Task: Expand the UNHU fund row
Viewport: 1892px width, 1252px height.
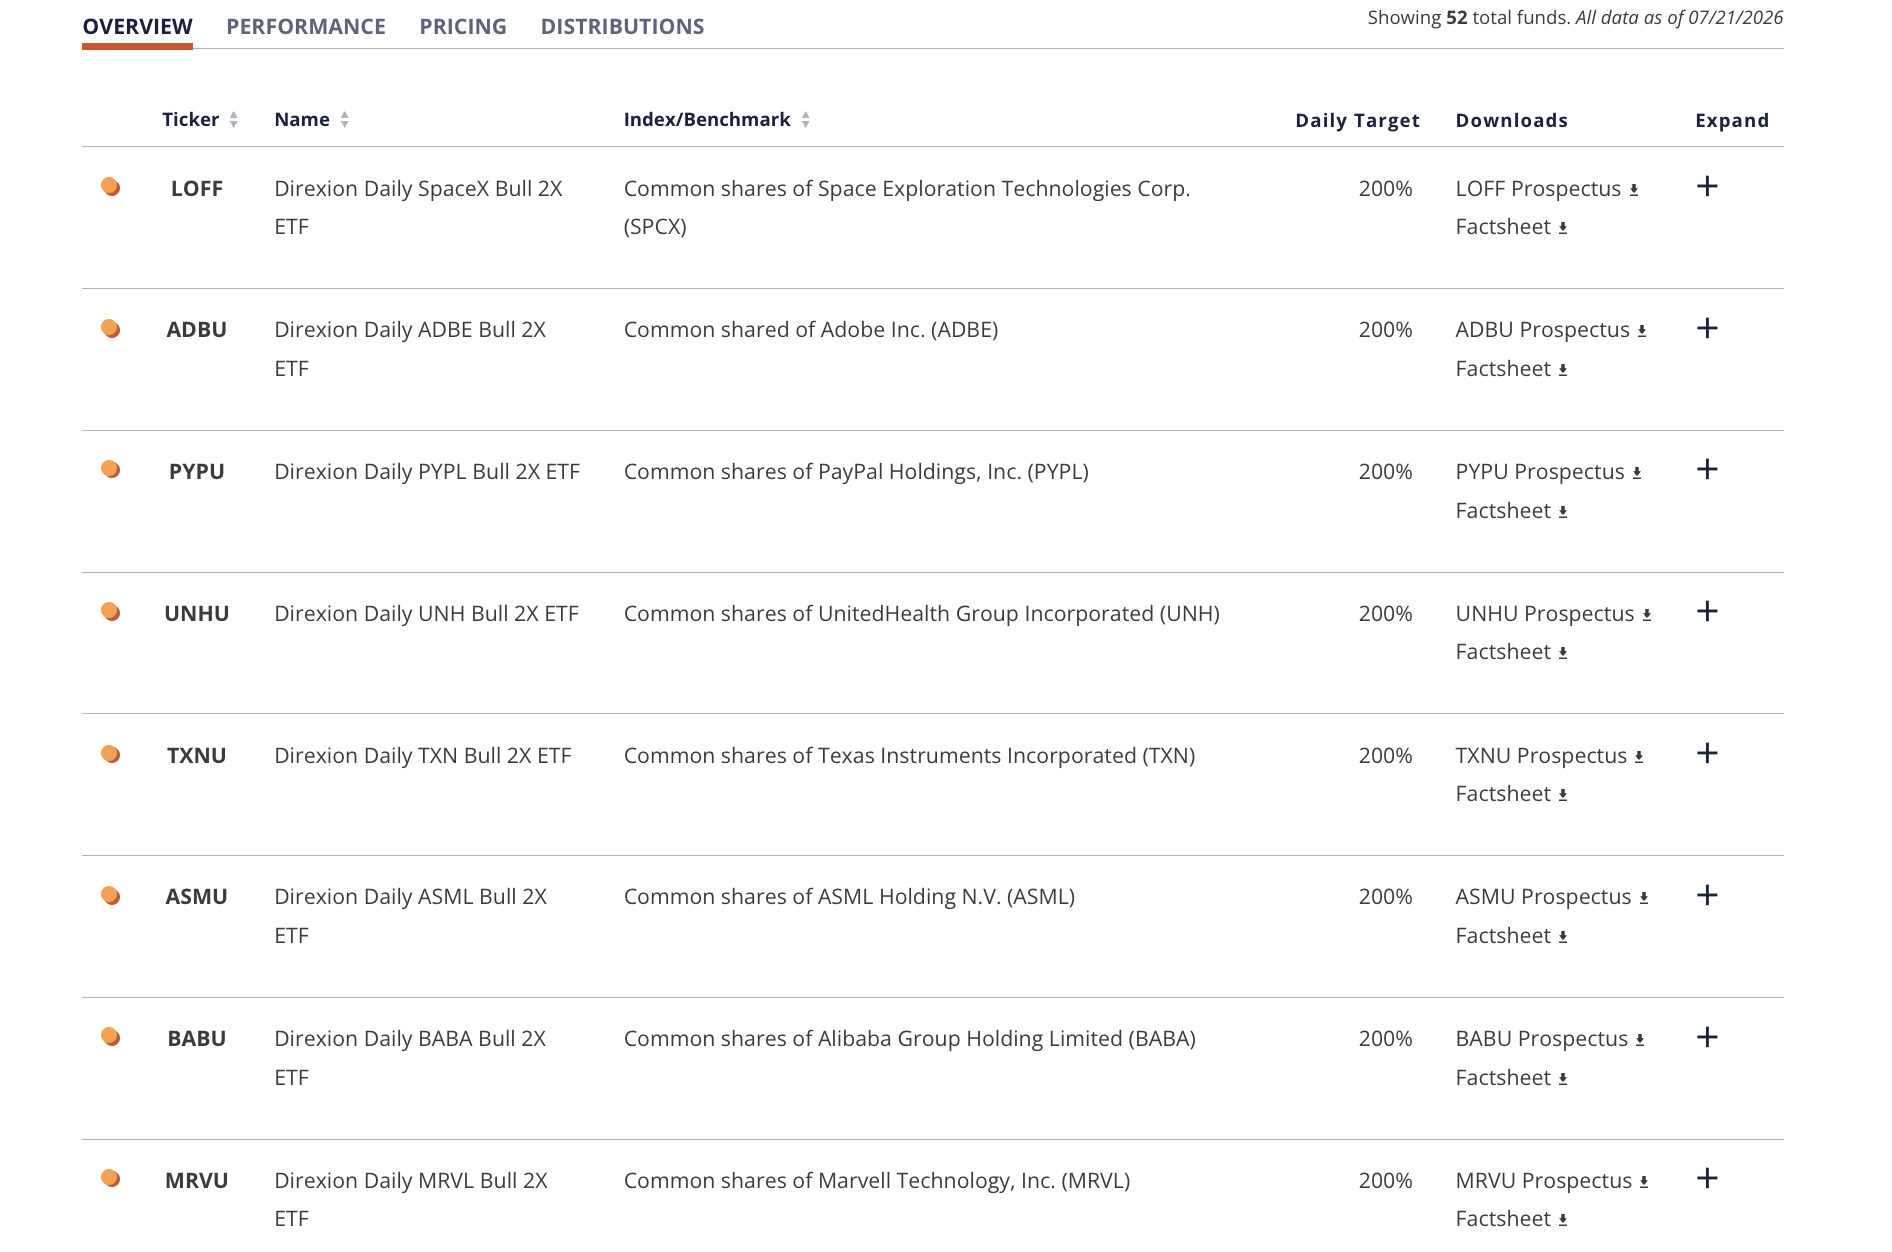Action: [x=1707, y=611]
